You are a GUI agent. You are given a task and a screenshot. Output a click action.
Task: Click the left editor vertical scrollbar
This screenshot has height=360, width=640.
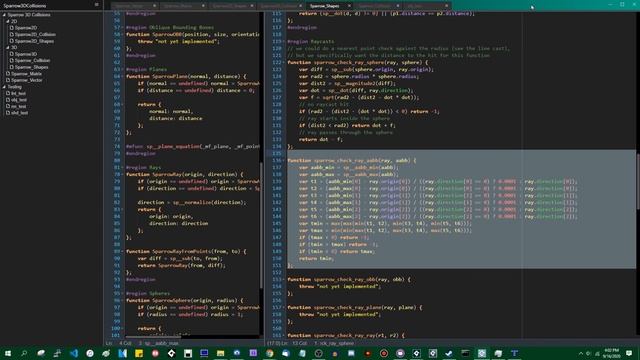tap(261, 225)
